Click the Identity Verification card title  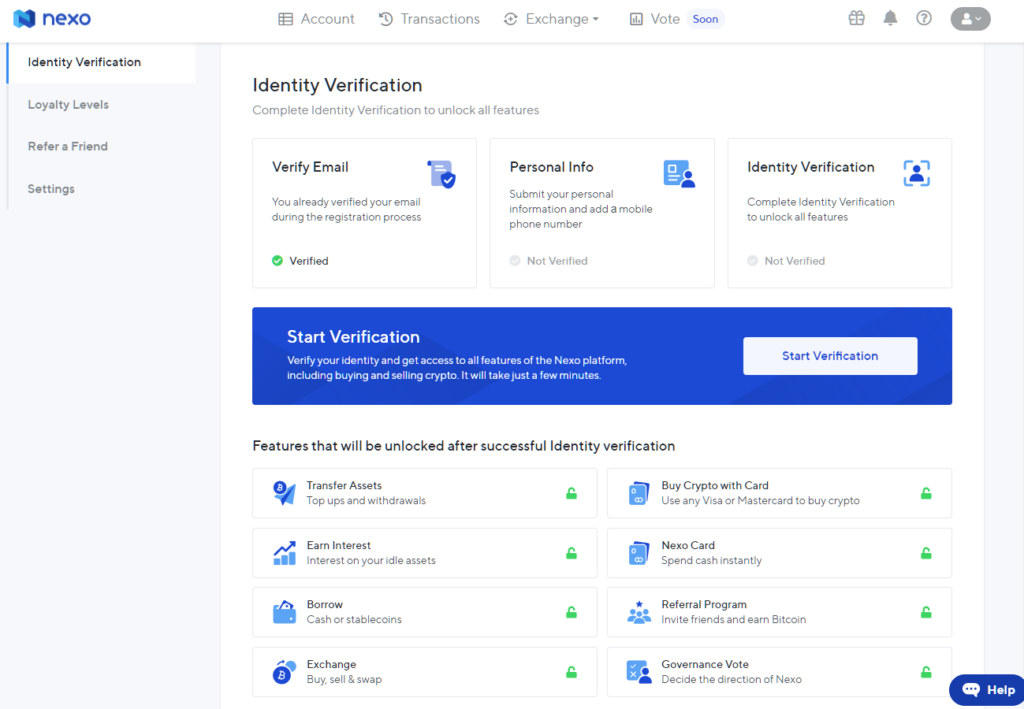(x=810, y=167)
